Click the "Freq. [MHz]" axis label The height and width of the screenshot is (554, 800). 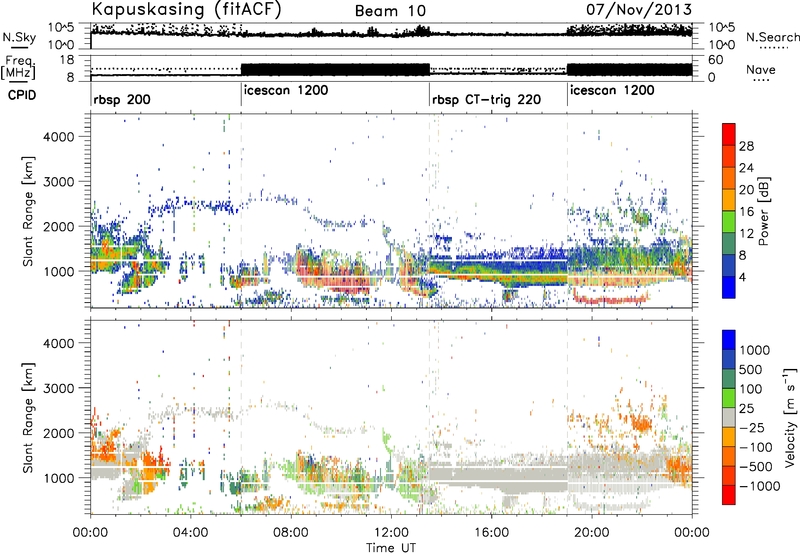(18, 68)
